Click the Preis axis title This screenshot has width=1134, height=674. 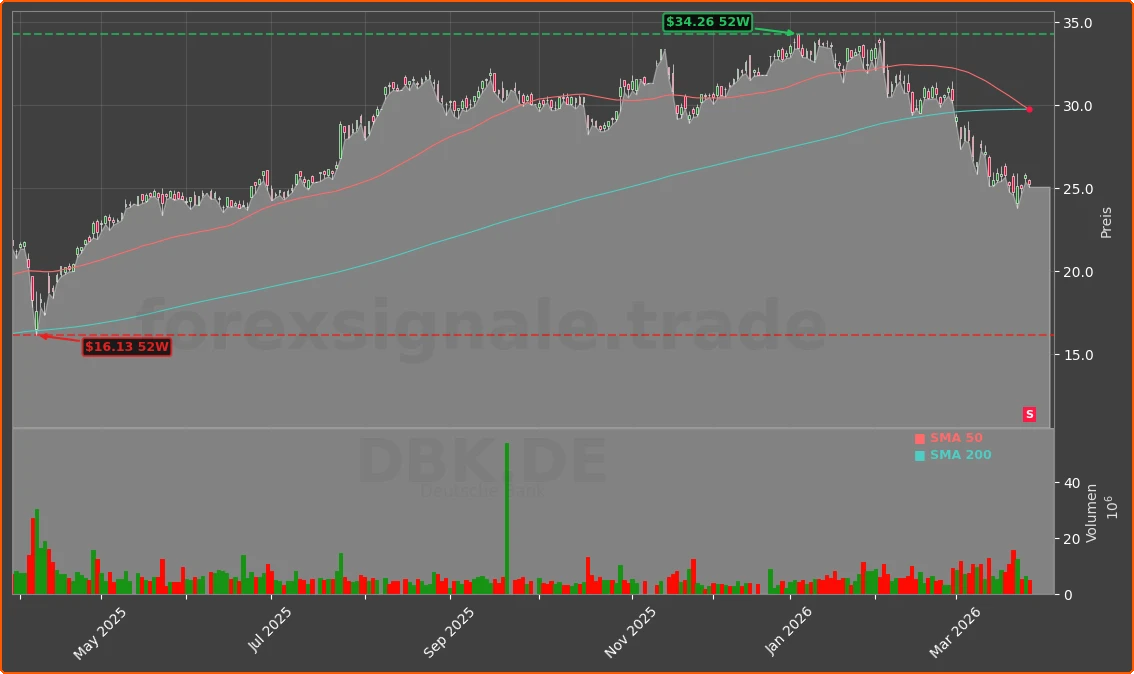1106,223
